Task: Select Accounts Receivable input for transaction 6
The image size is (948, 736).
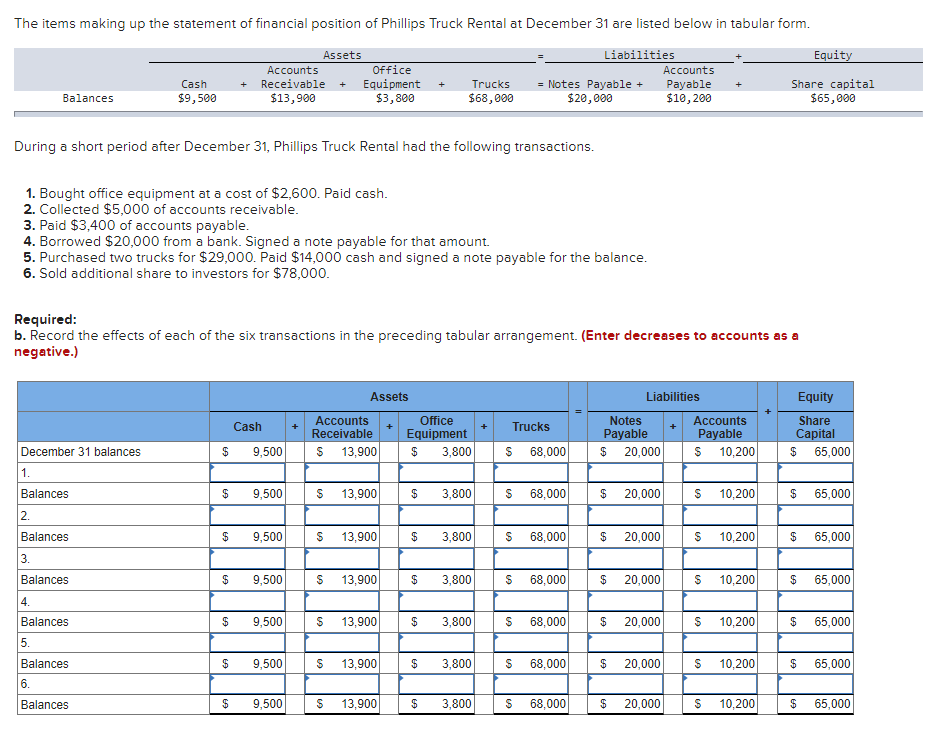Action: 342,684
